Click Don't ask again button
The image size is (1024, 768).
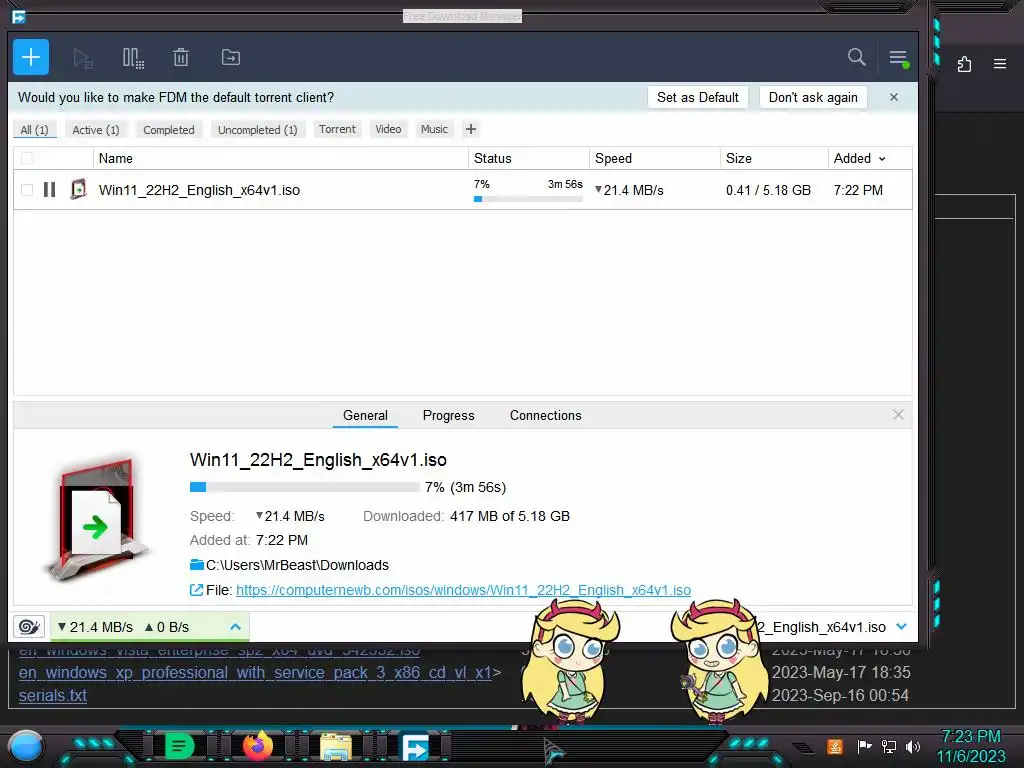813,97
